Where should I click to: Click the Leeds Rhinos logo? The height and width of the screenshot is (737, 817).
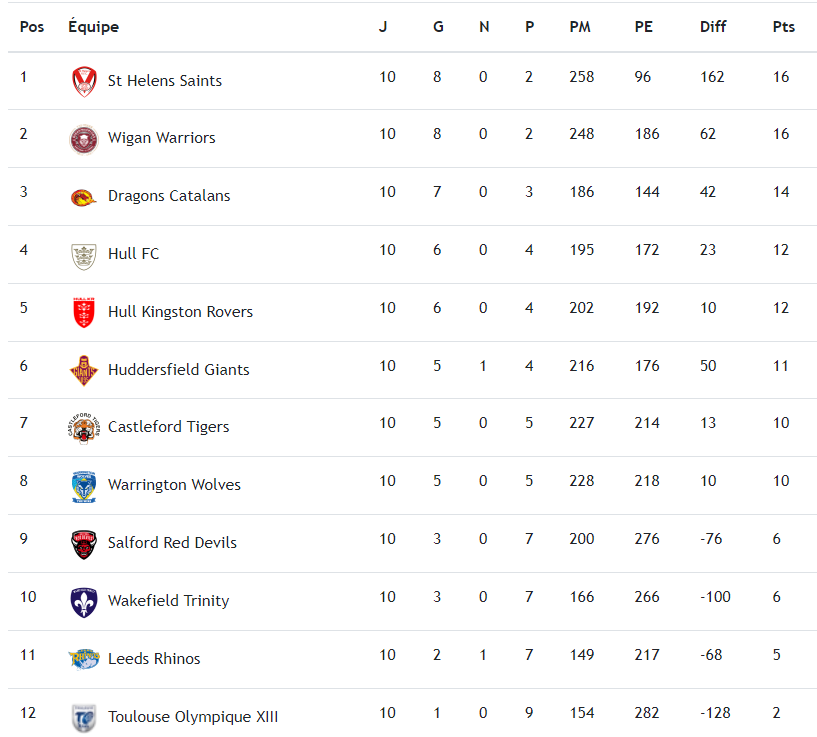[x=84, y=659]
